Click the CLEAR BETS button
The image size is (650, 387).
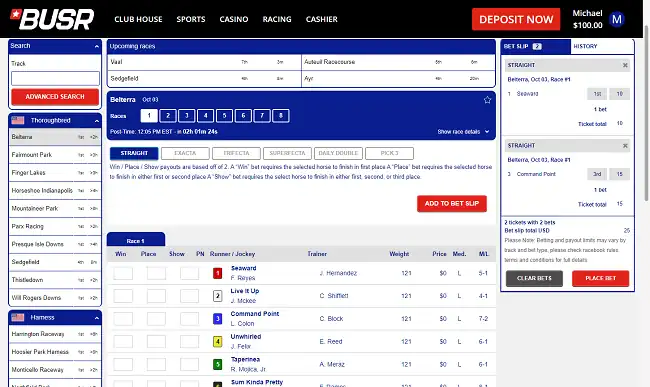tap(534, 278)
